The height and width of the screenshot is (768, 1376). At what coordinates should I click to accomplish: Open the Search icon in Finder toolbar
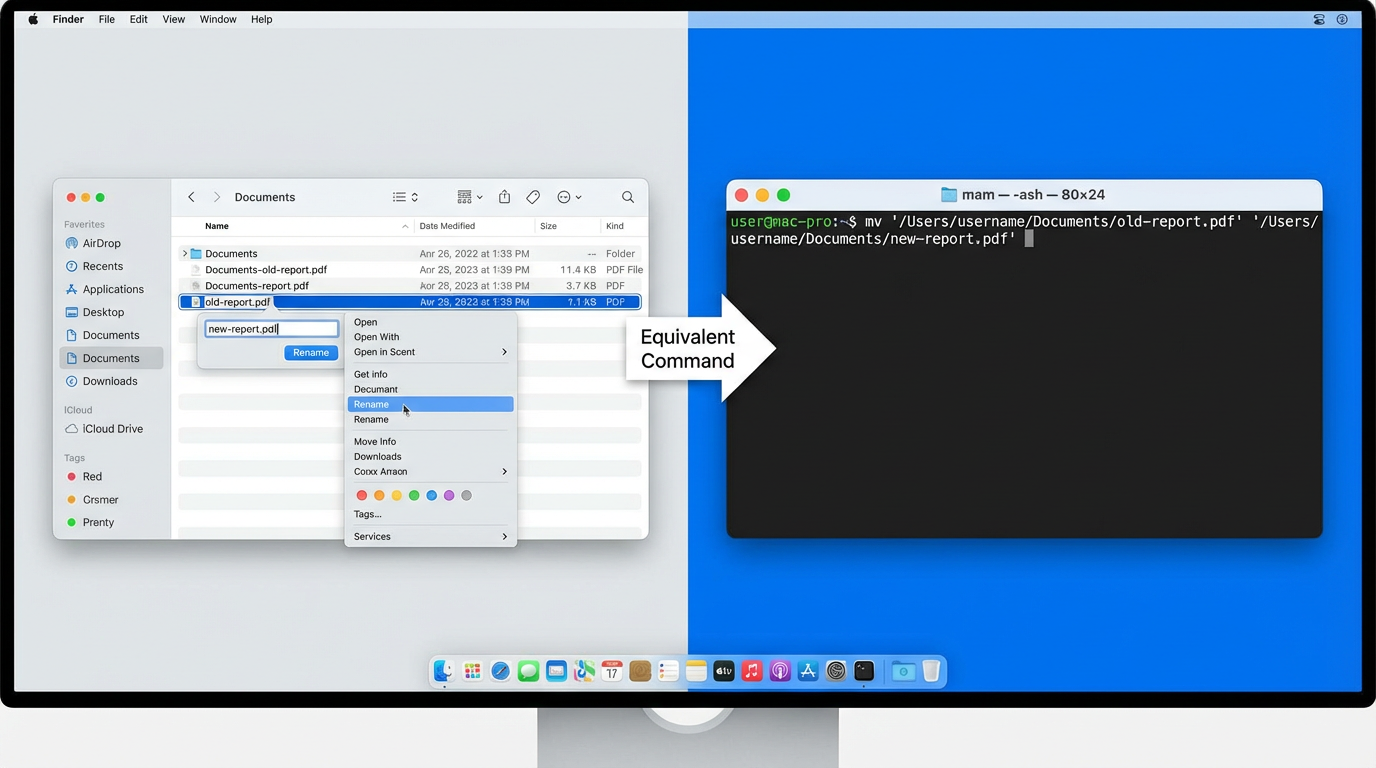(627, 197)
